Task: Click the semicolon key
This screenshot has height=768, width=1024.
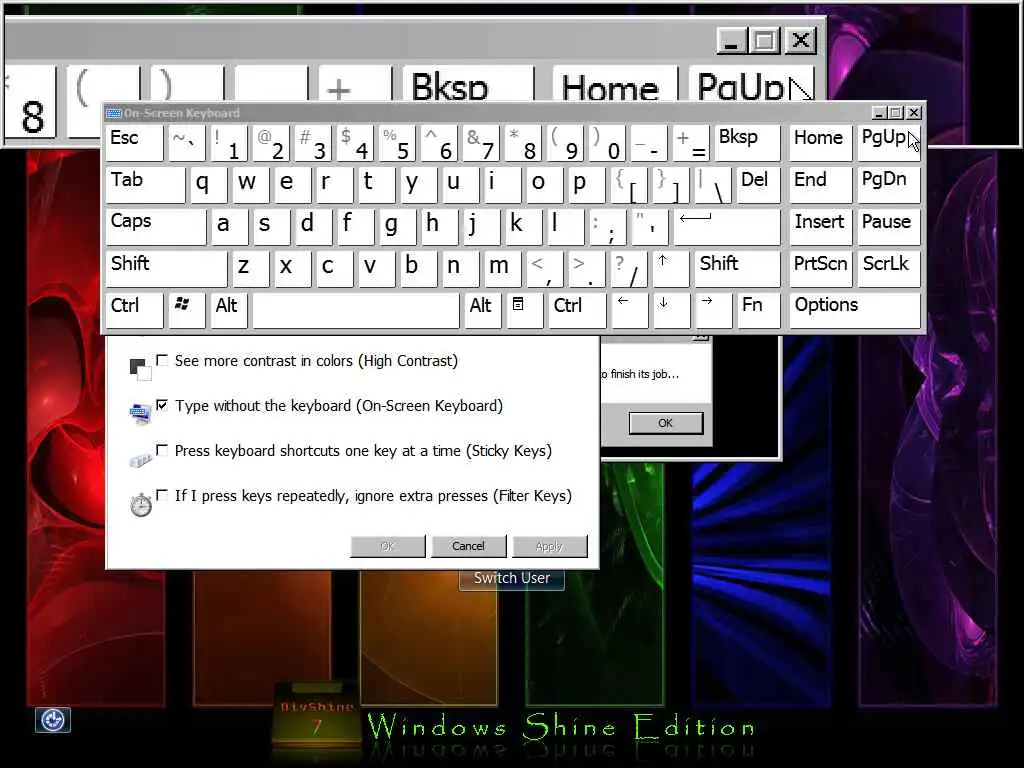Action: click(x=607, y=227)
